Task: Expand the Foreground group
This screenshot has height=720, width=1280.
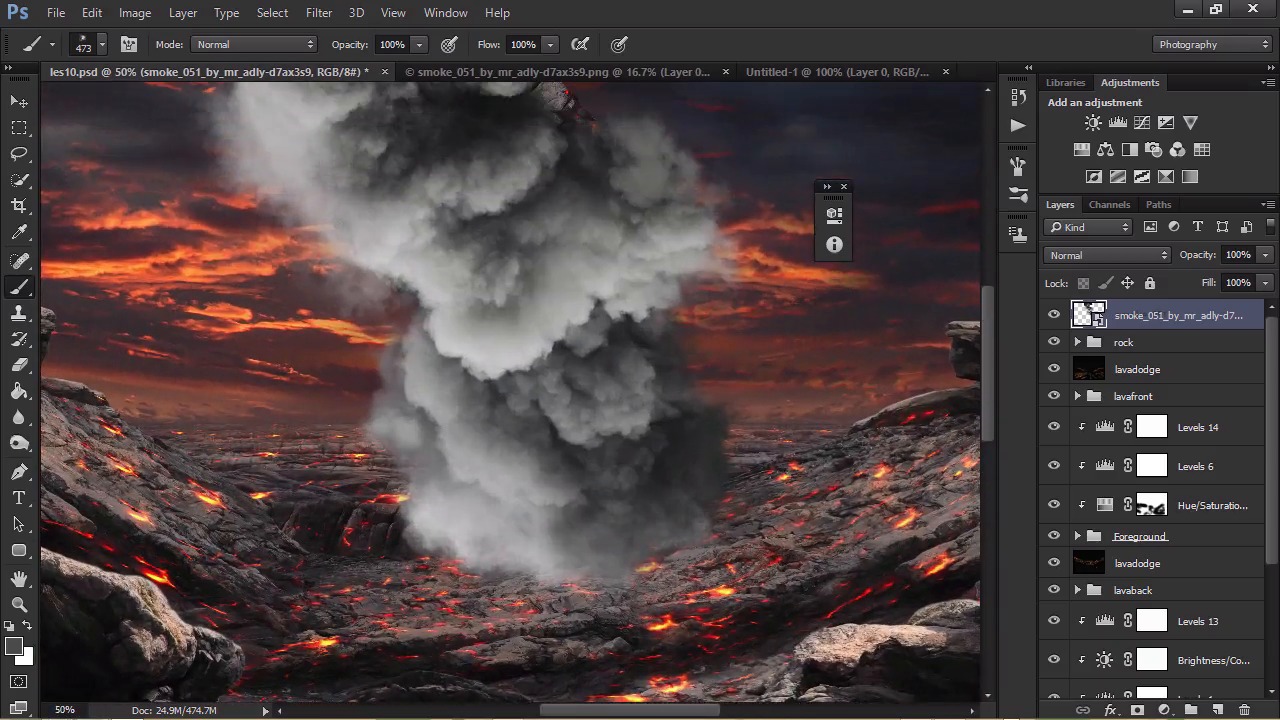Action: coord(1078,536)
